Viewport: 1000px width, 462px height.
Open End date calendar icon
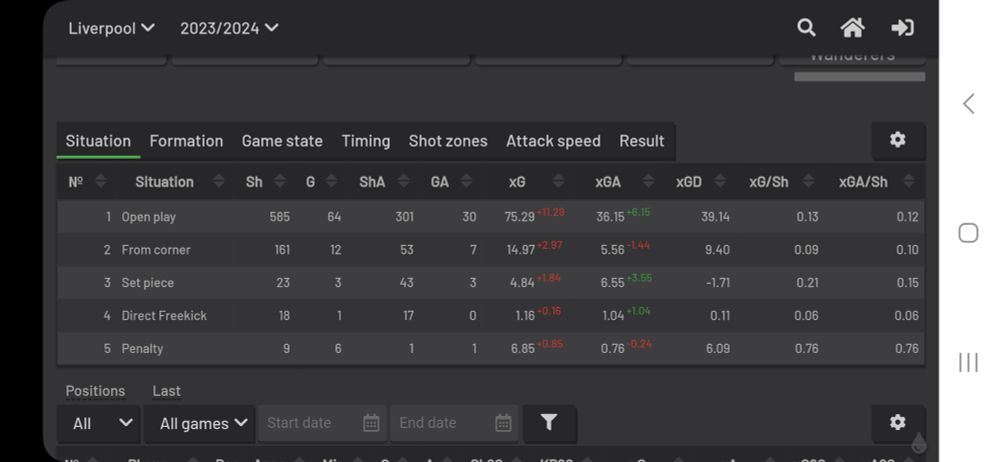click(503, 423)
